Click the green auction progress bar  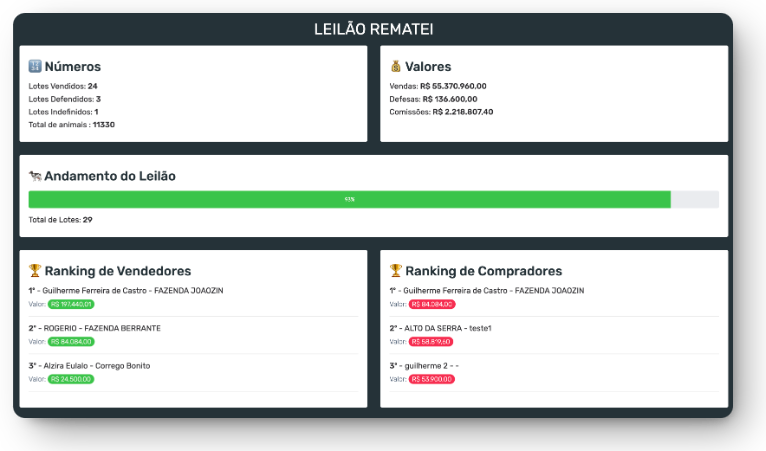[x=349, y=199]
